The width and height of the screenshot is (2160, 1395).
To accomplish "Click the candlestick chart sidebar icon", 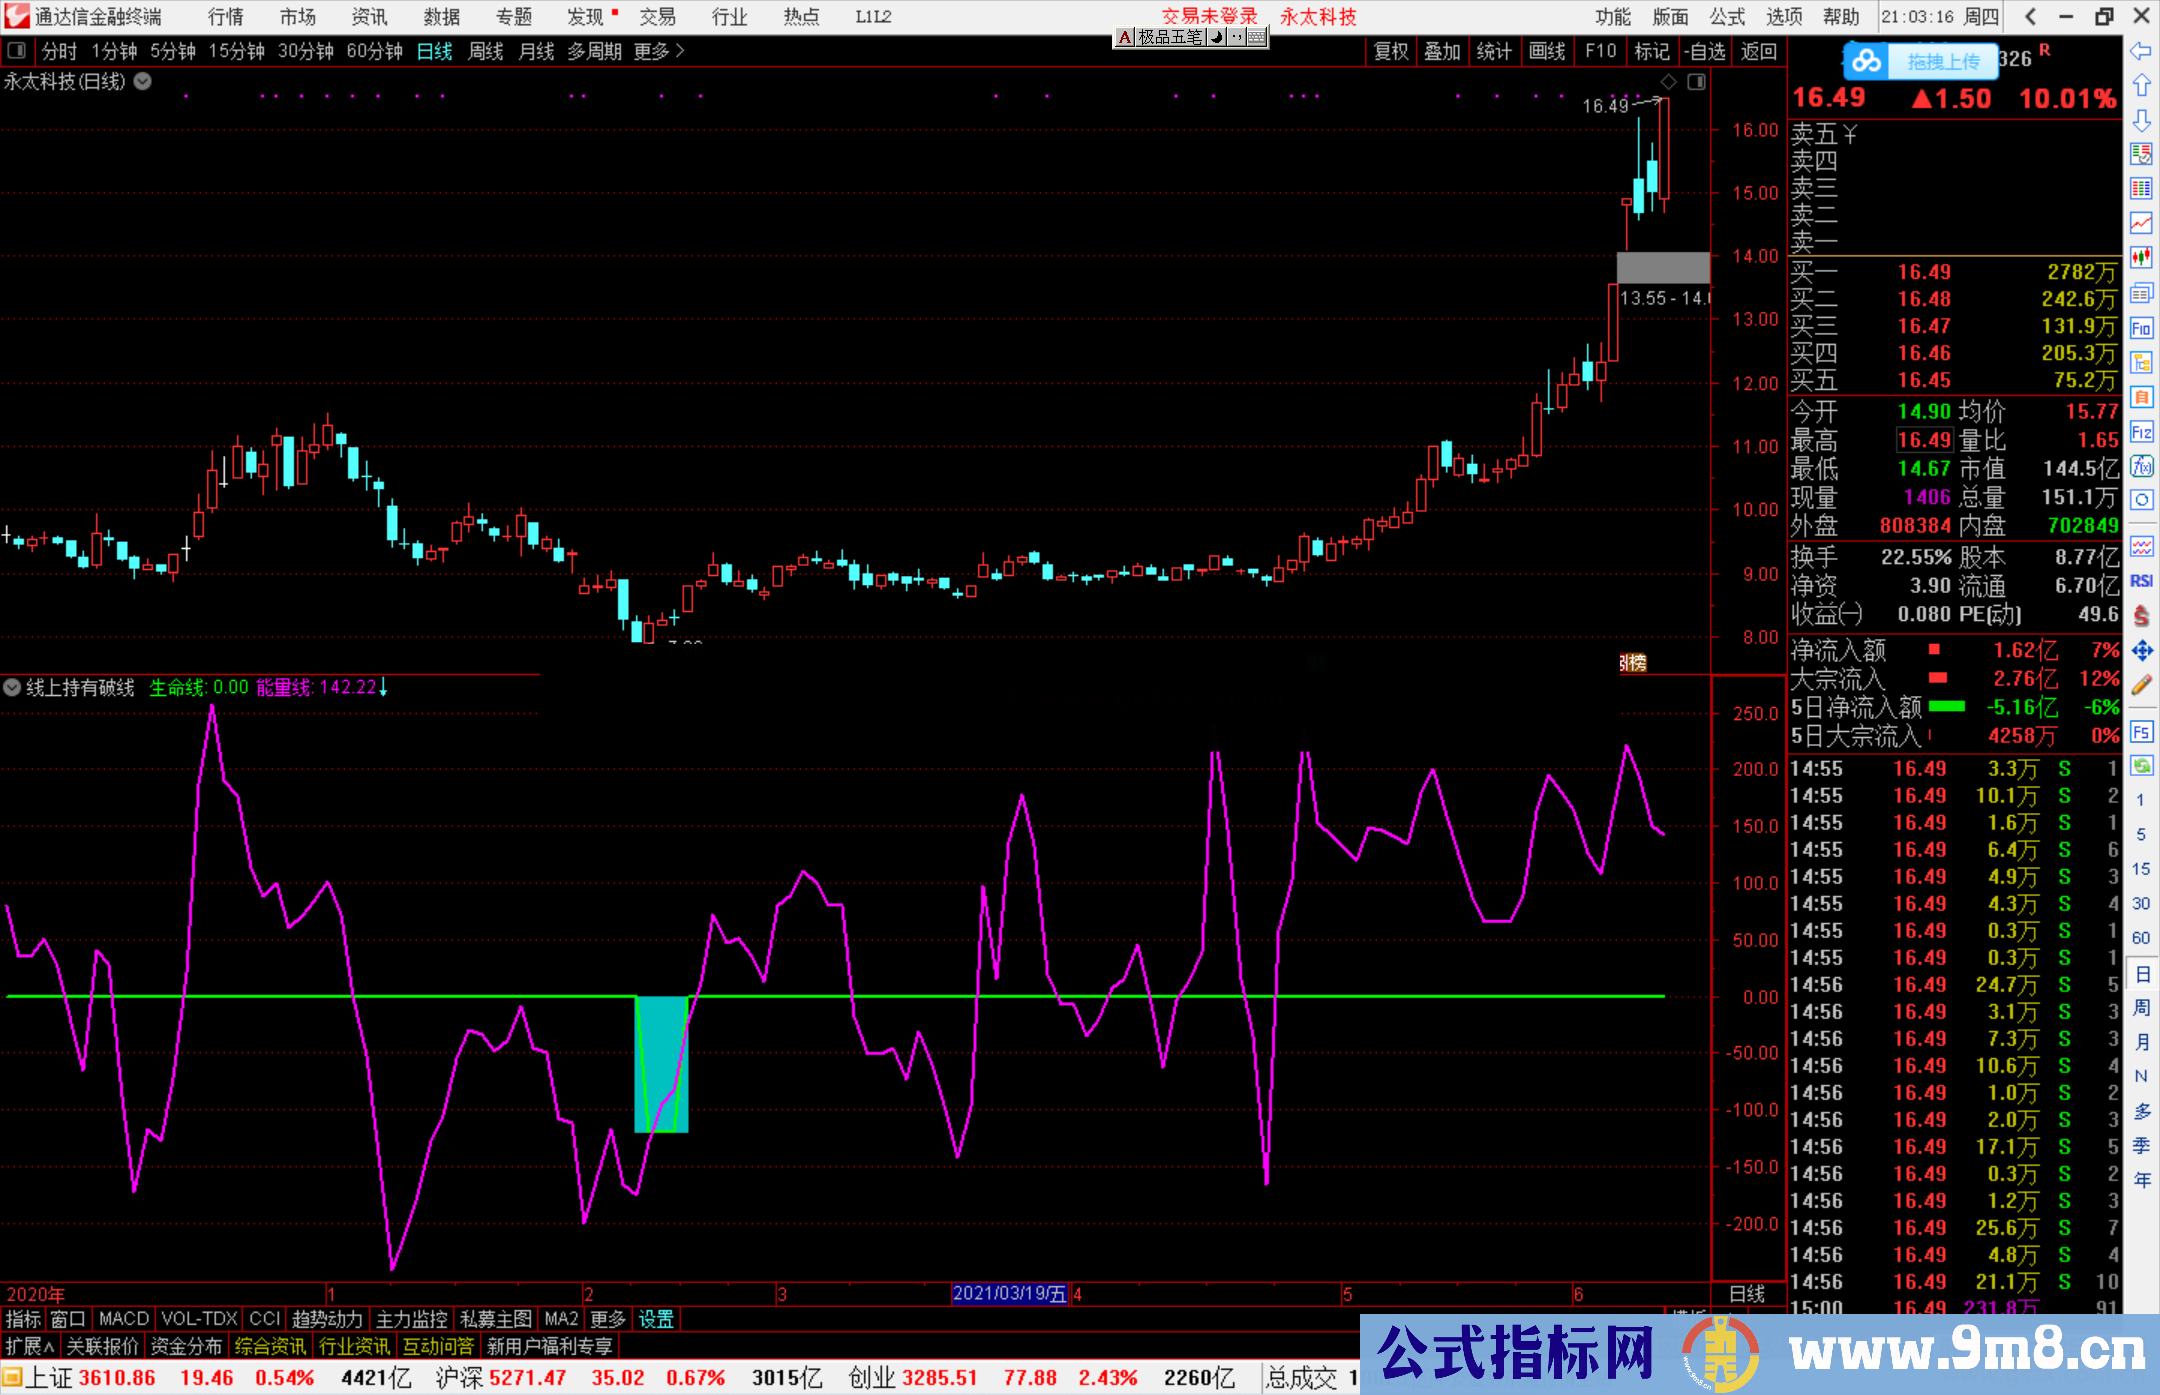I will point(2141,257).
